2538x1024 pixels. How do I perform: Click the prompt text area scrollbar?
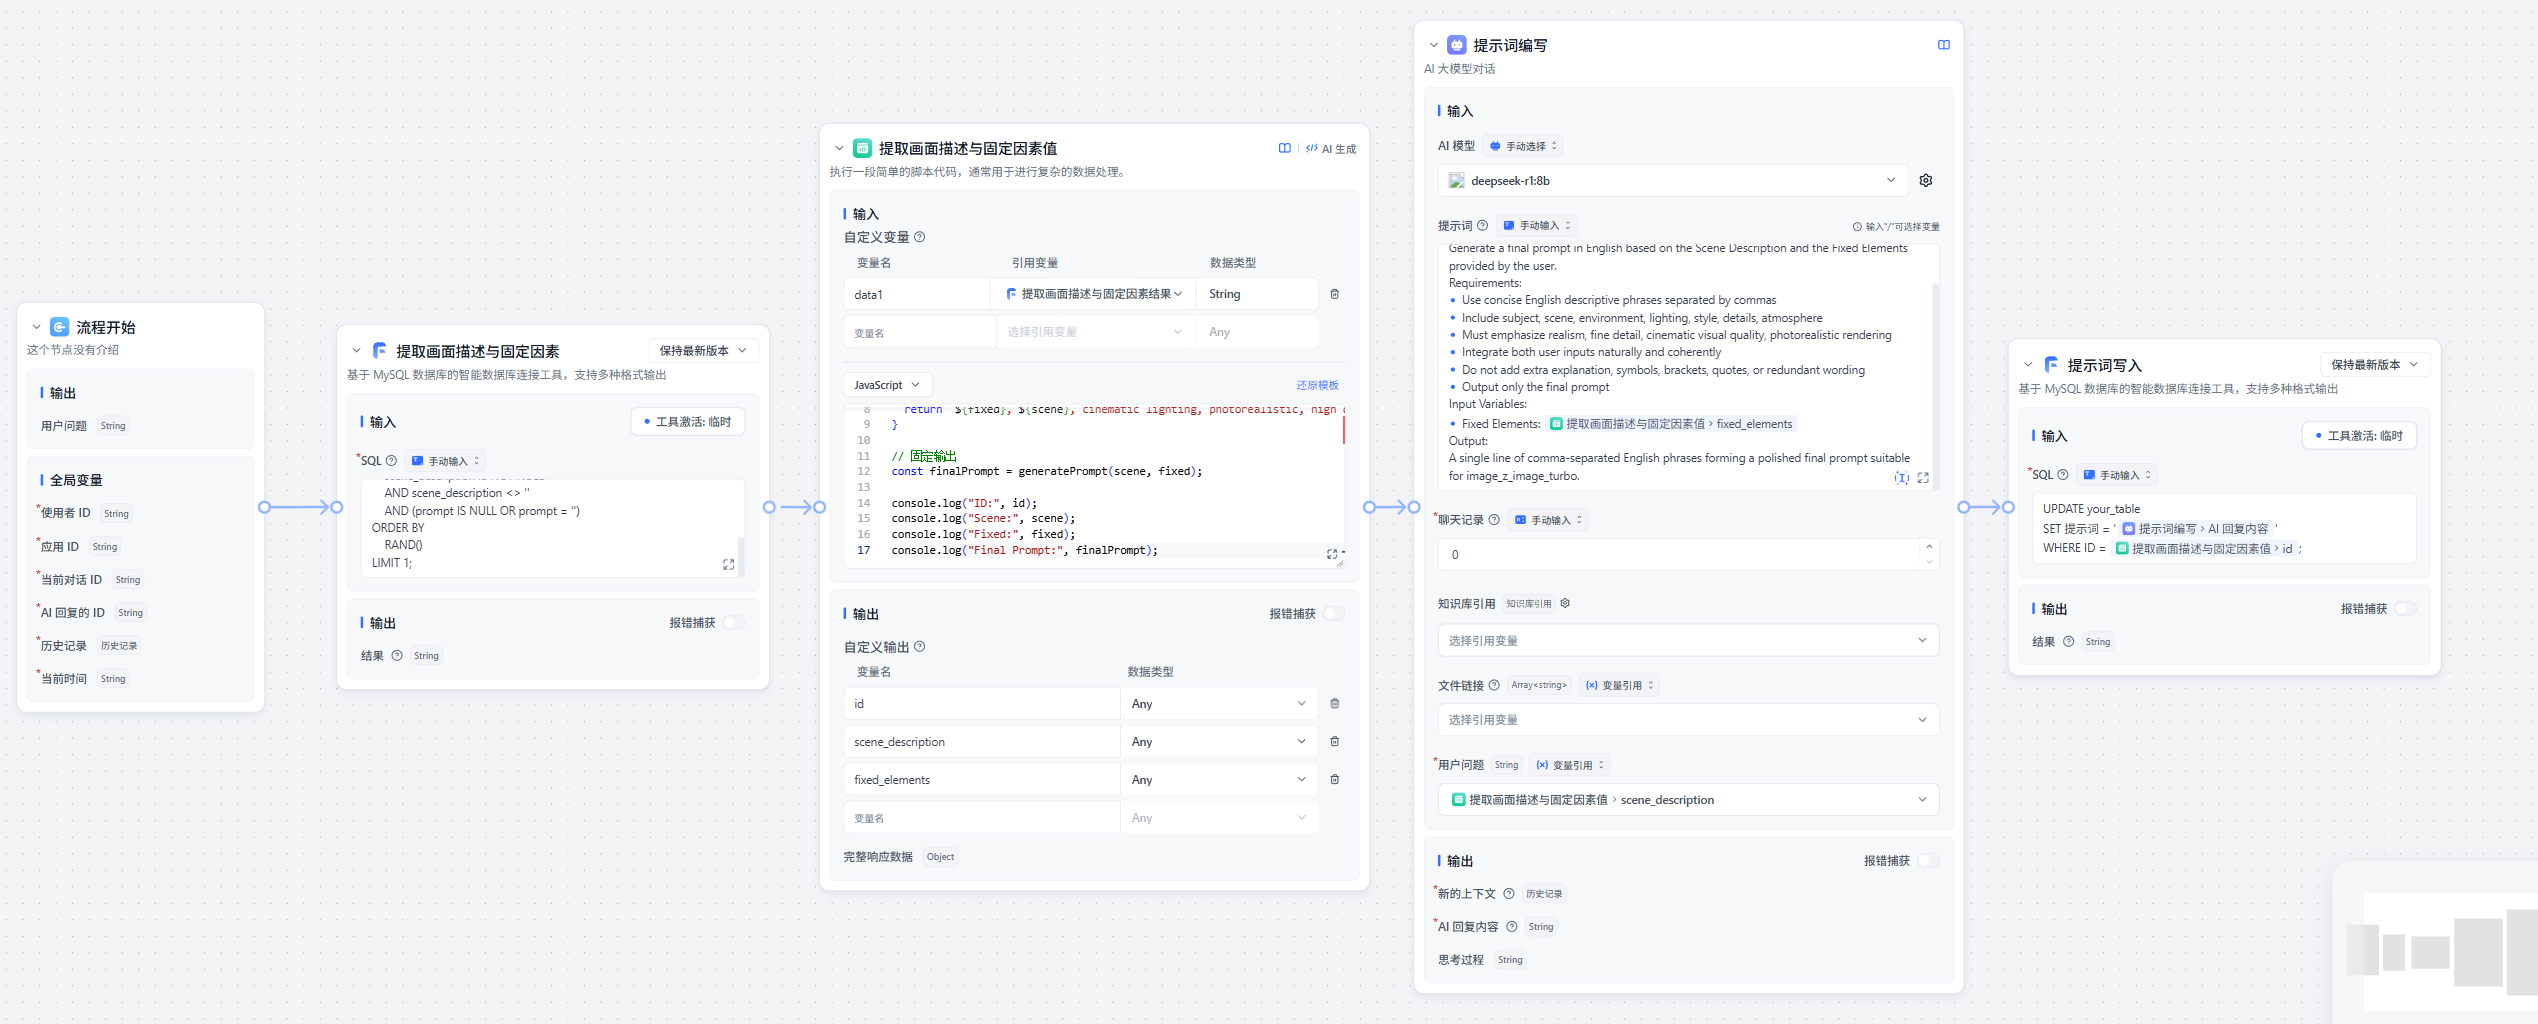tap(1935, 380)
